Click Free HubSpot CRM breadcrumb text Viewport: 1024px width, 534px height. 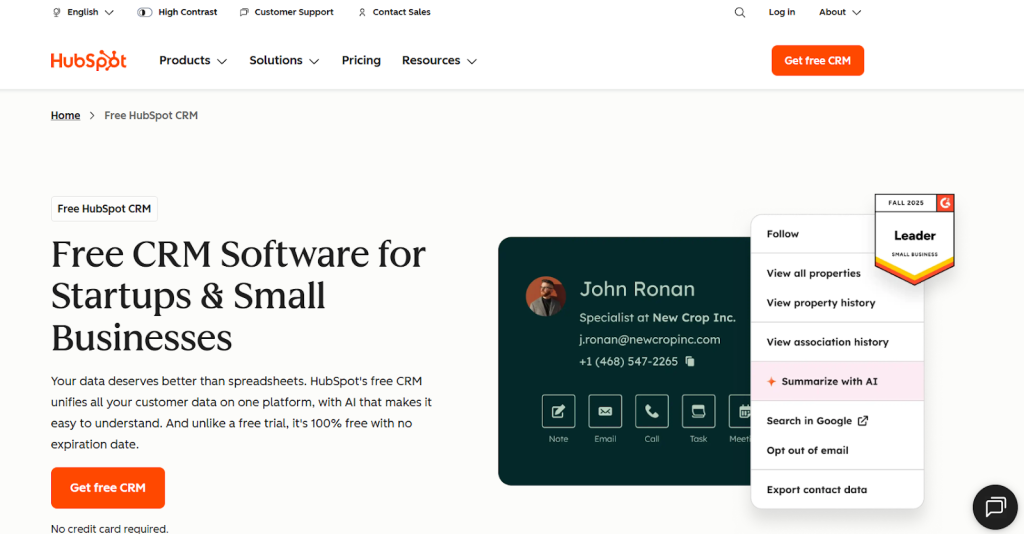point(151,116)
